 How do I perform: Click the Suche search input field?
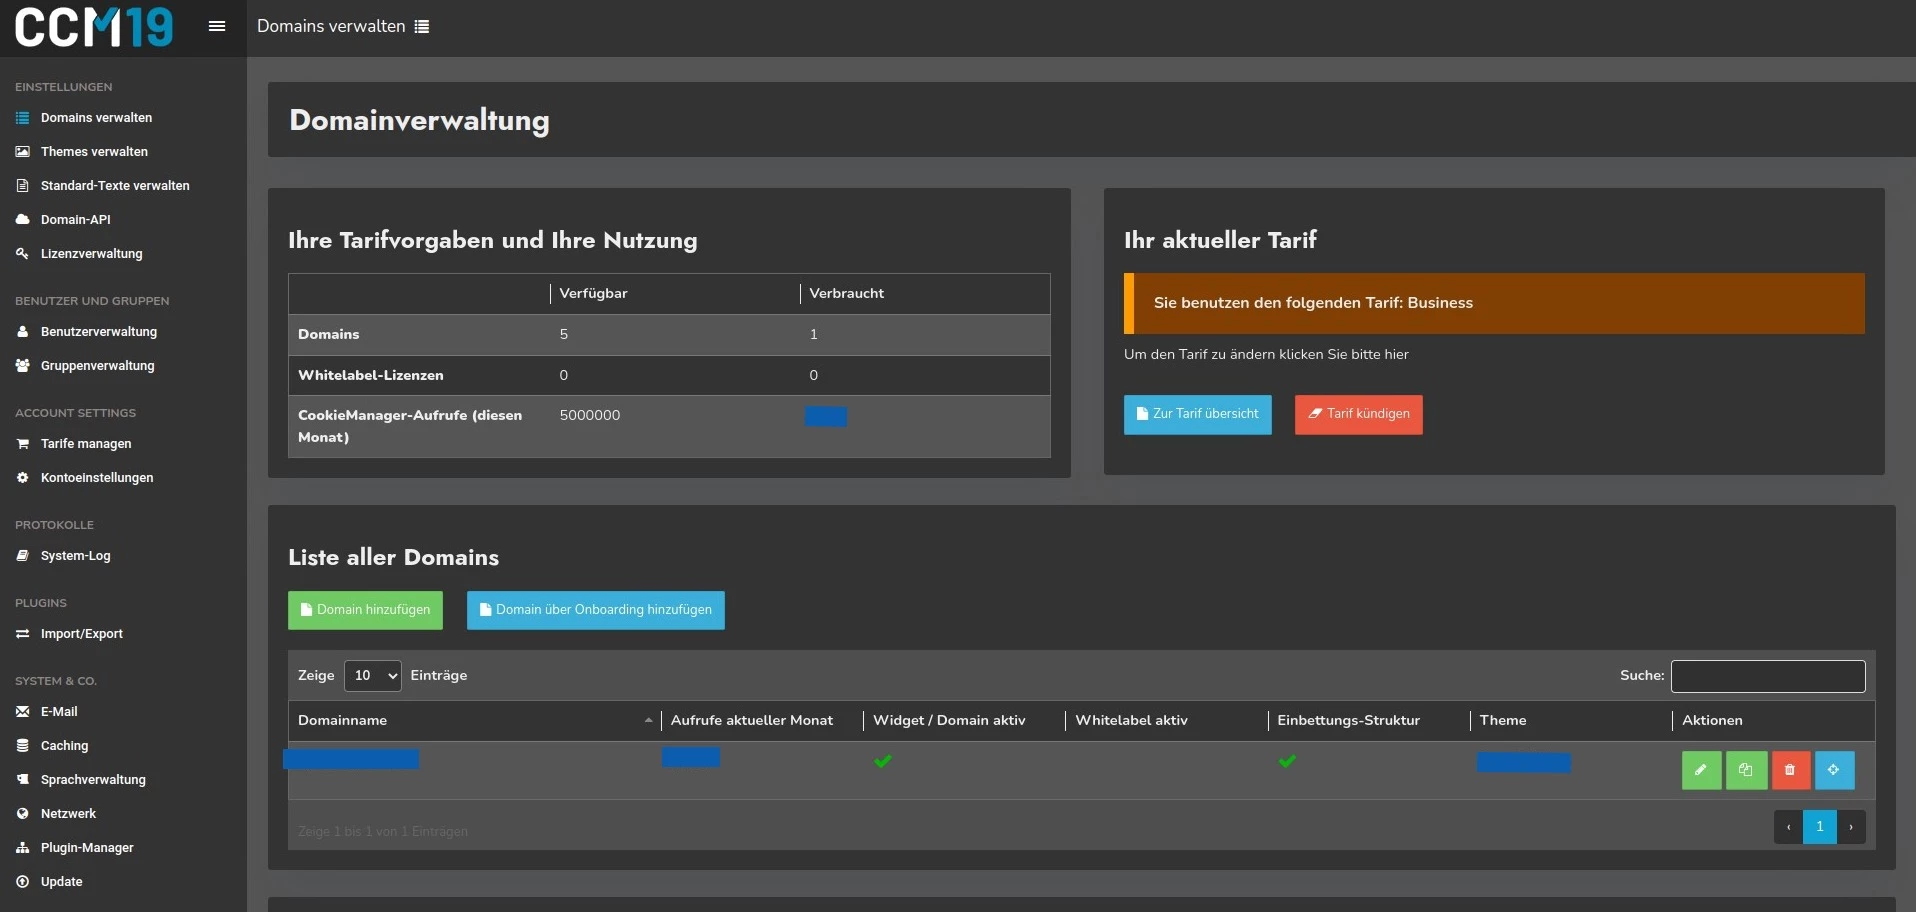click(1767, 677)
